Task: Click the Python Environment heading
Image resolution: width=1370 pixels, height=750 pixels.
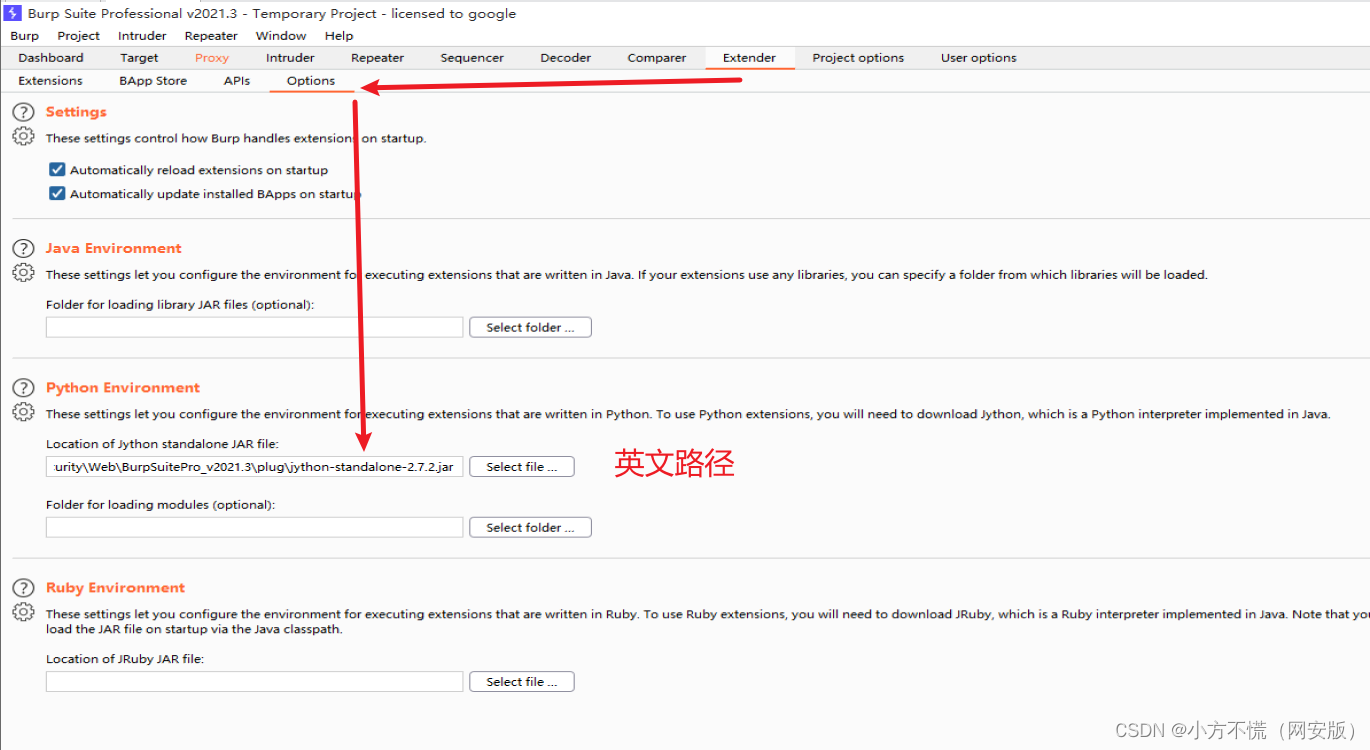Action: coord(123,388)
